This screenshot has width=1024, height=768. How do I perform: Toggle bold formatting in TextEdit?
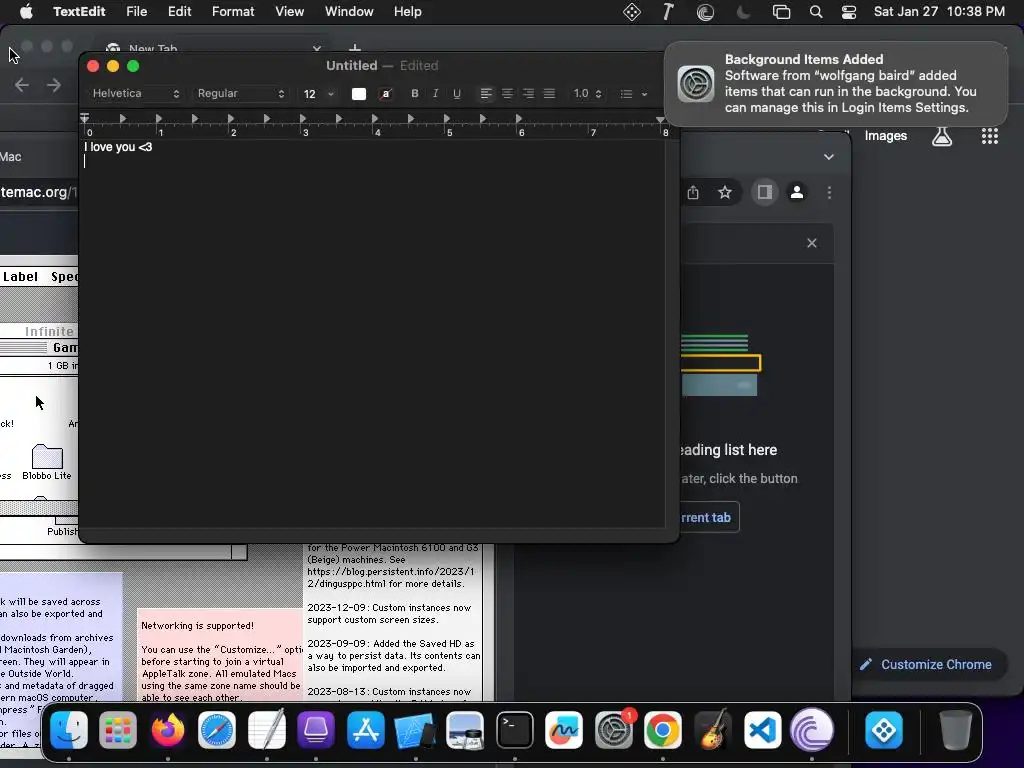point(414,93)
